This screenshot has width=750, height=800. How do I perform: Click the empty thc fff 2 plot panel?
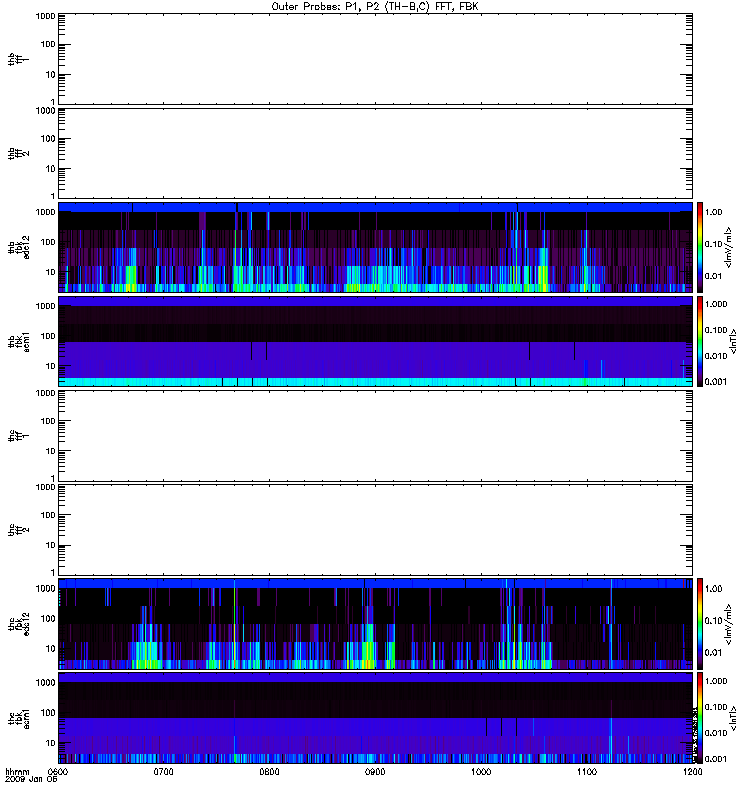click(375, 530)
